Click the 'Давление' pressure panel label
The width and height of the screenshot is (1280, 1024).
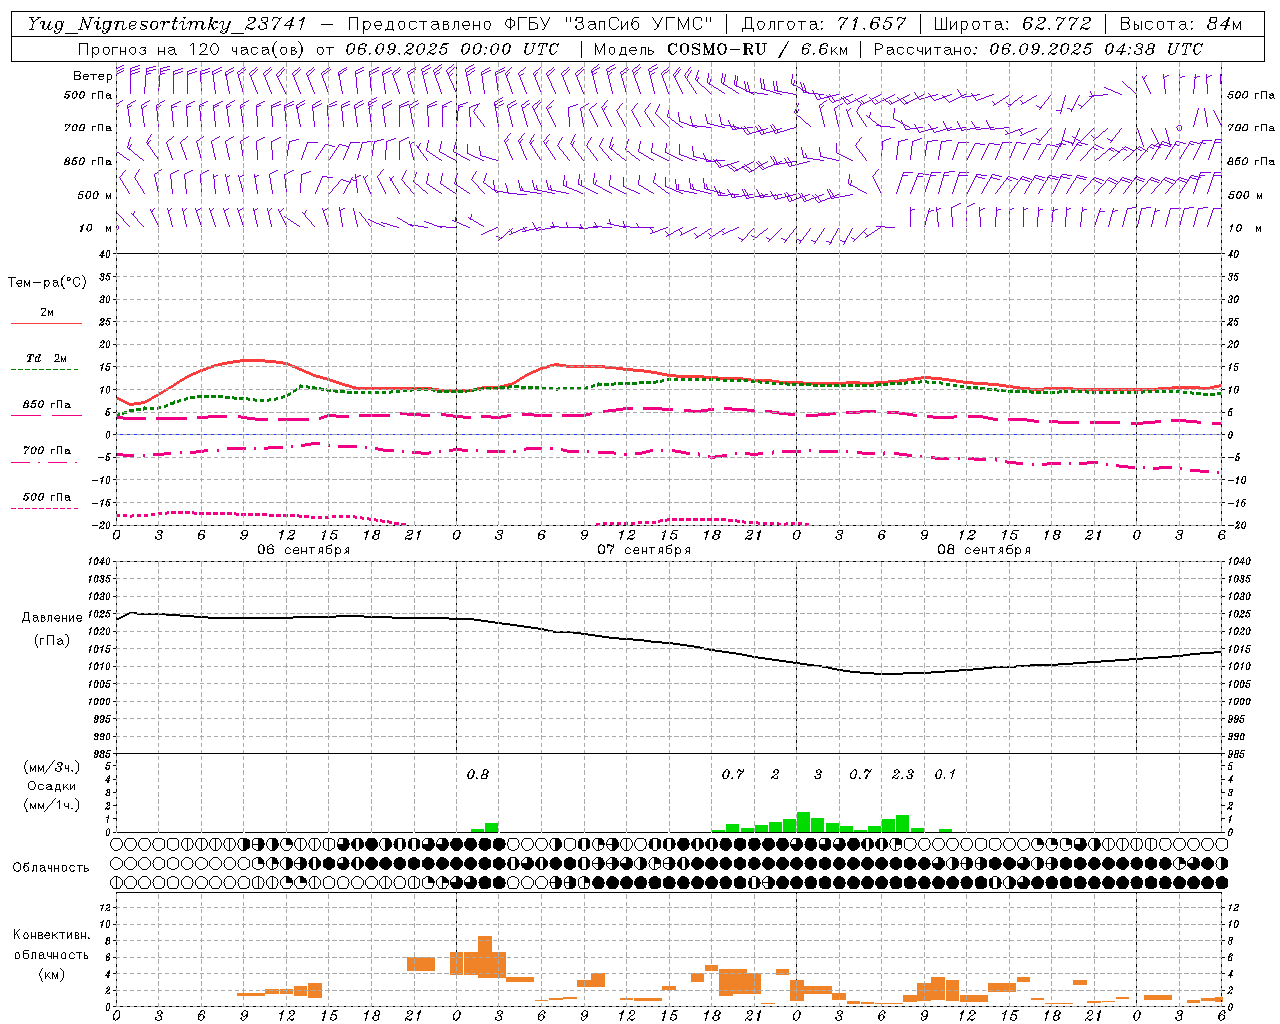pyautogui.click(x=52, y=618)
